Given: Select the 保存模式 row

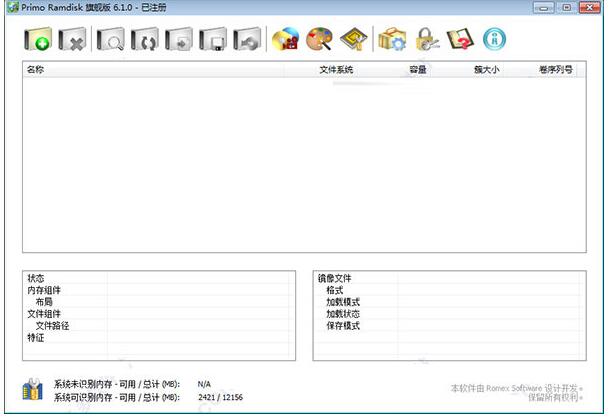Looking at the screenshot, I should point(449,326).
